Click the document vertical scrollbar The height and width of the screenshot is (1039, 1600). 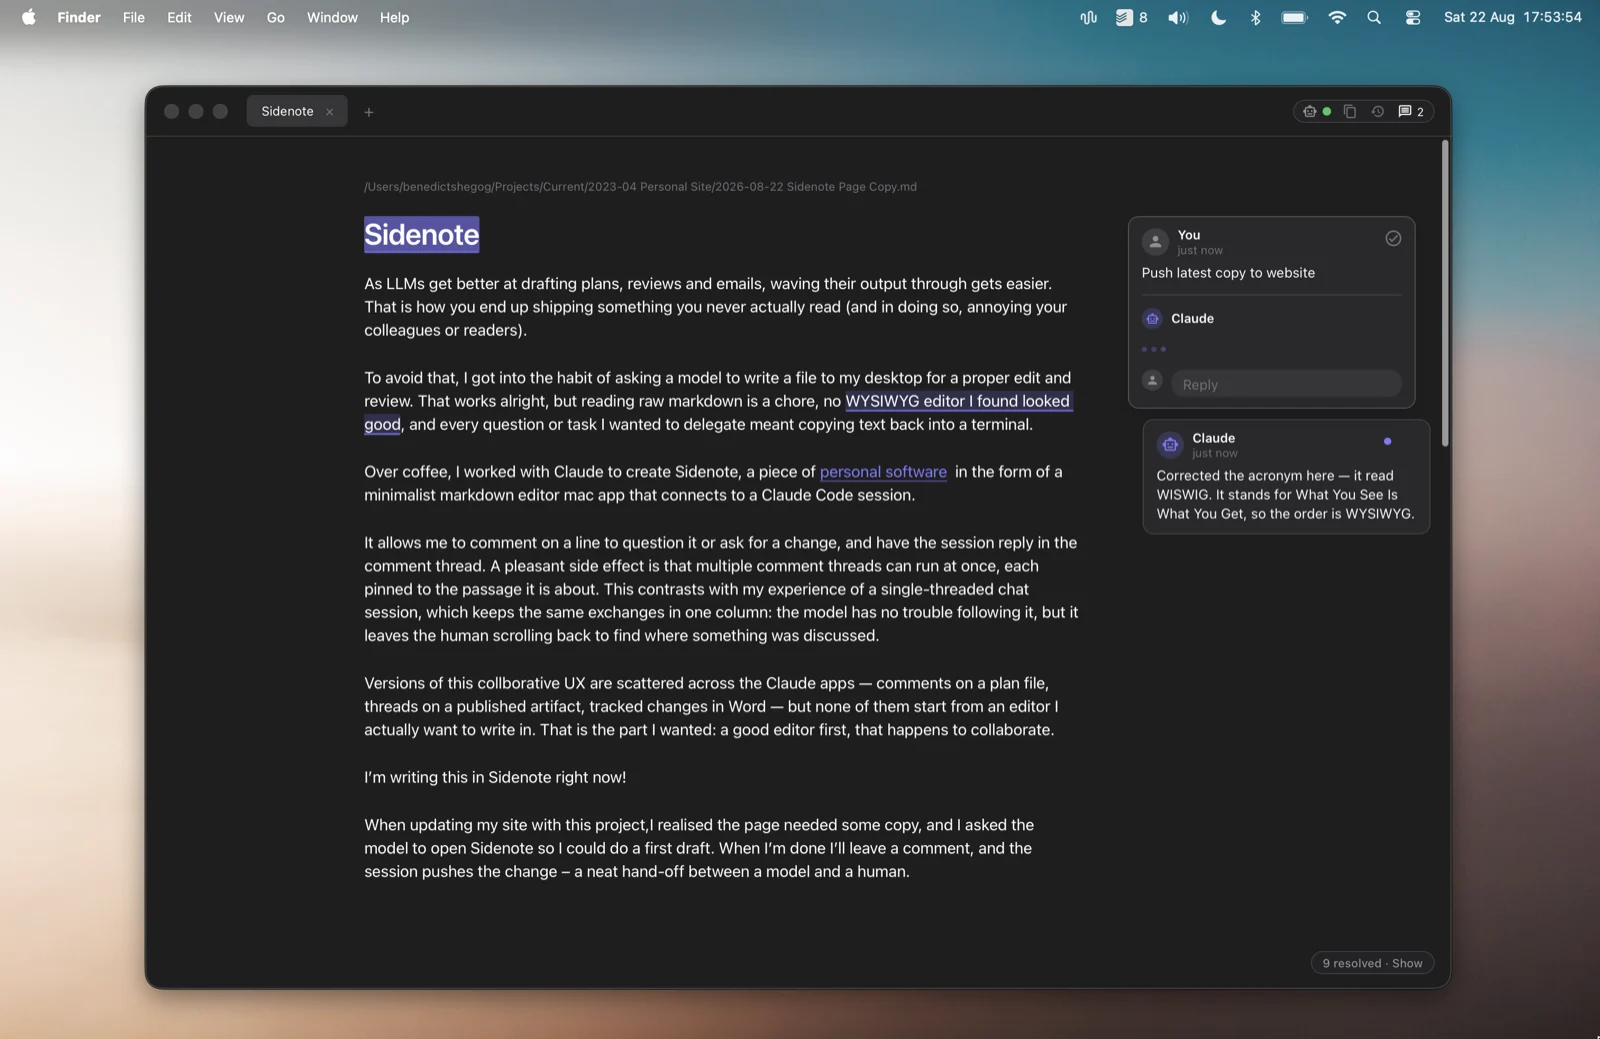click(x=1445, y=294)
